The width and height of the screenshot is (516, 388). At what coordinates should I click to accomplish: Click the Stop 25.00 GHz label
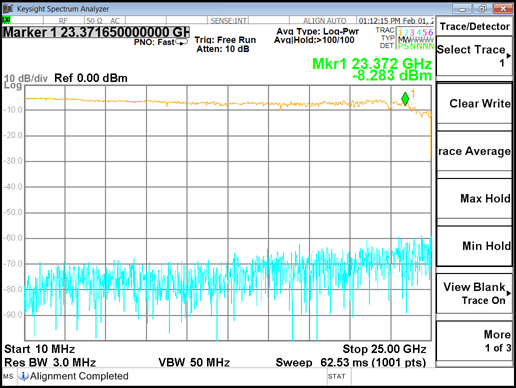(384, 349)
